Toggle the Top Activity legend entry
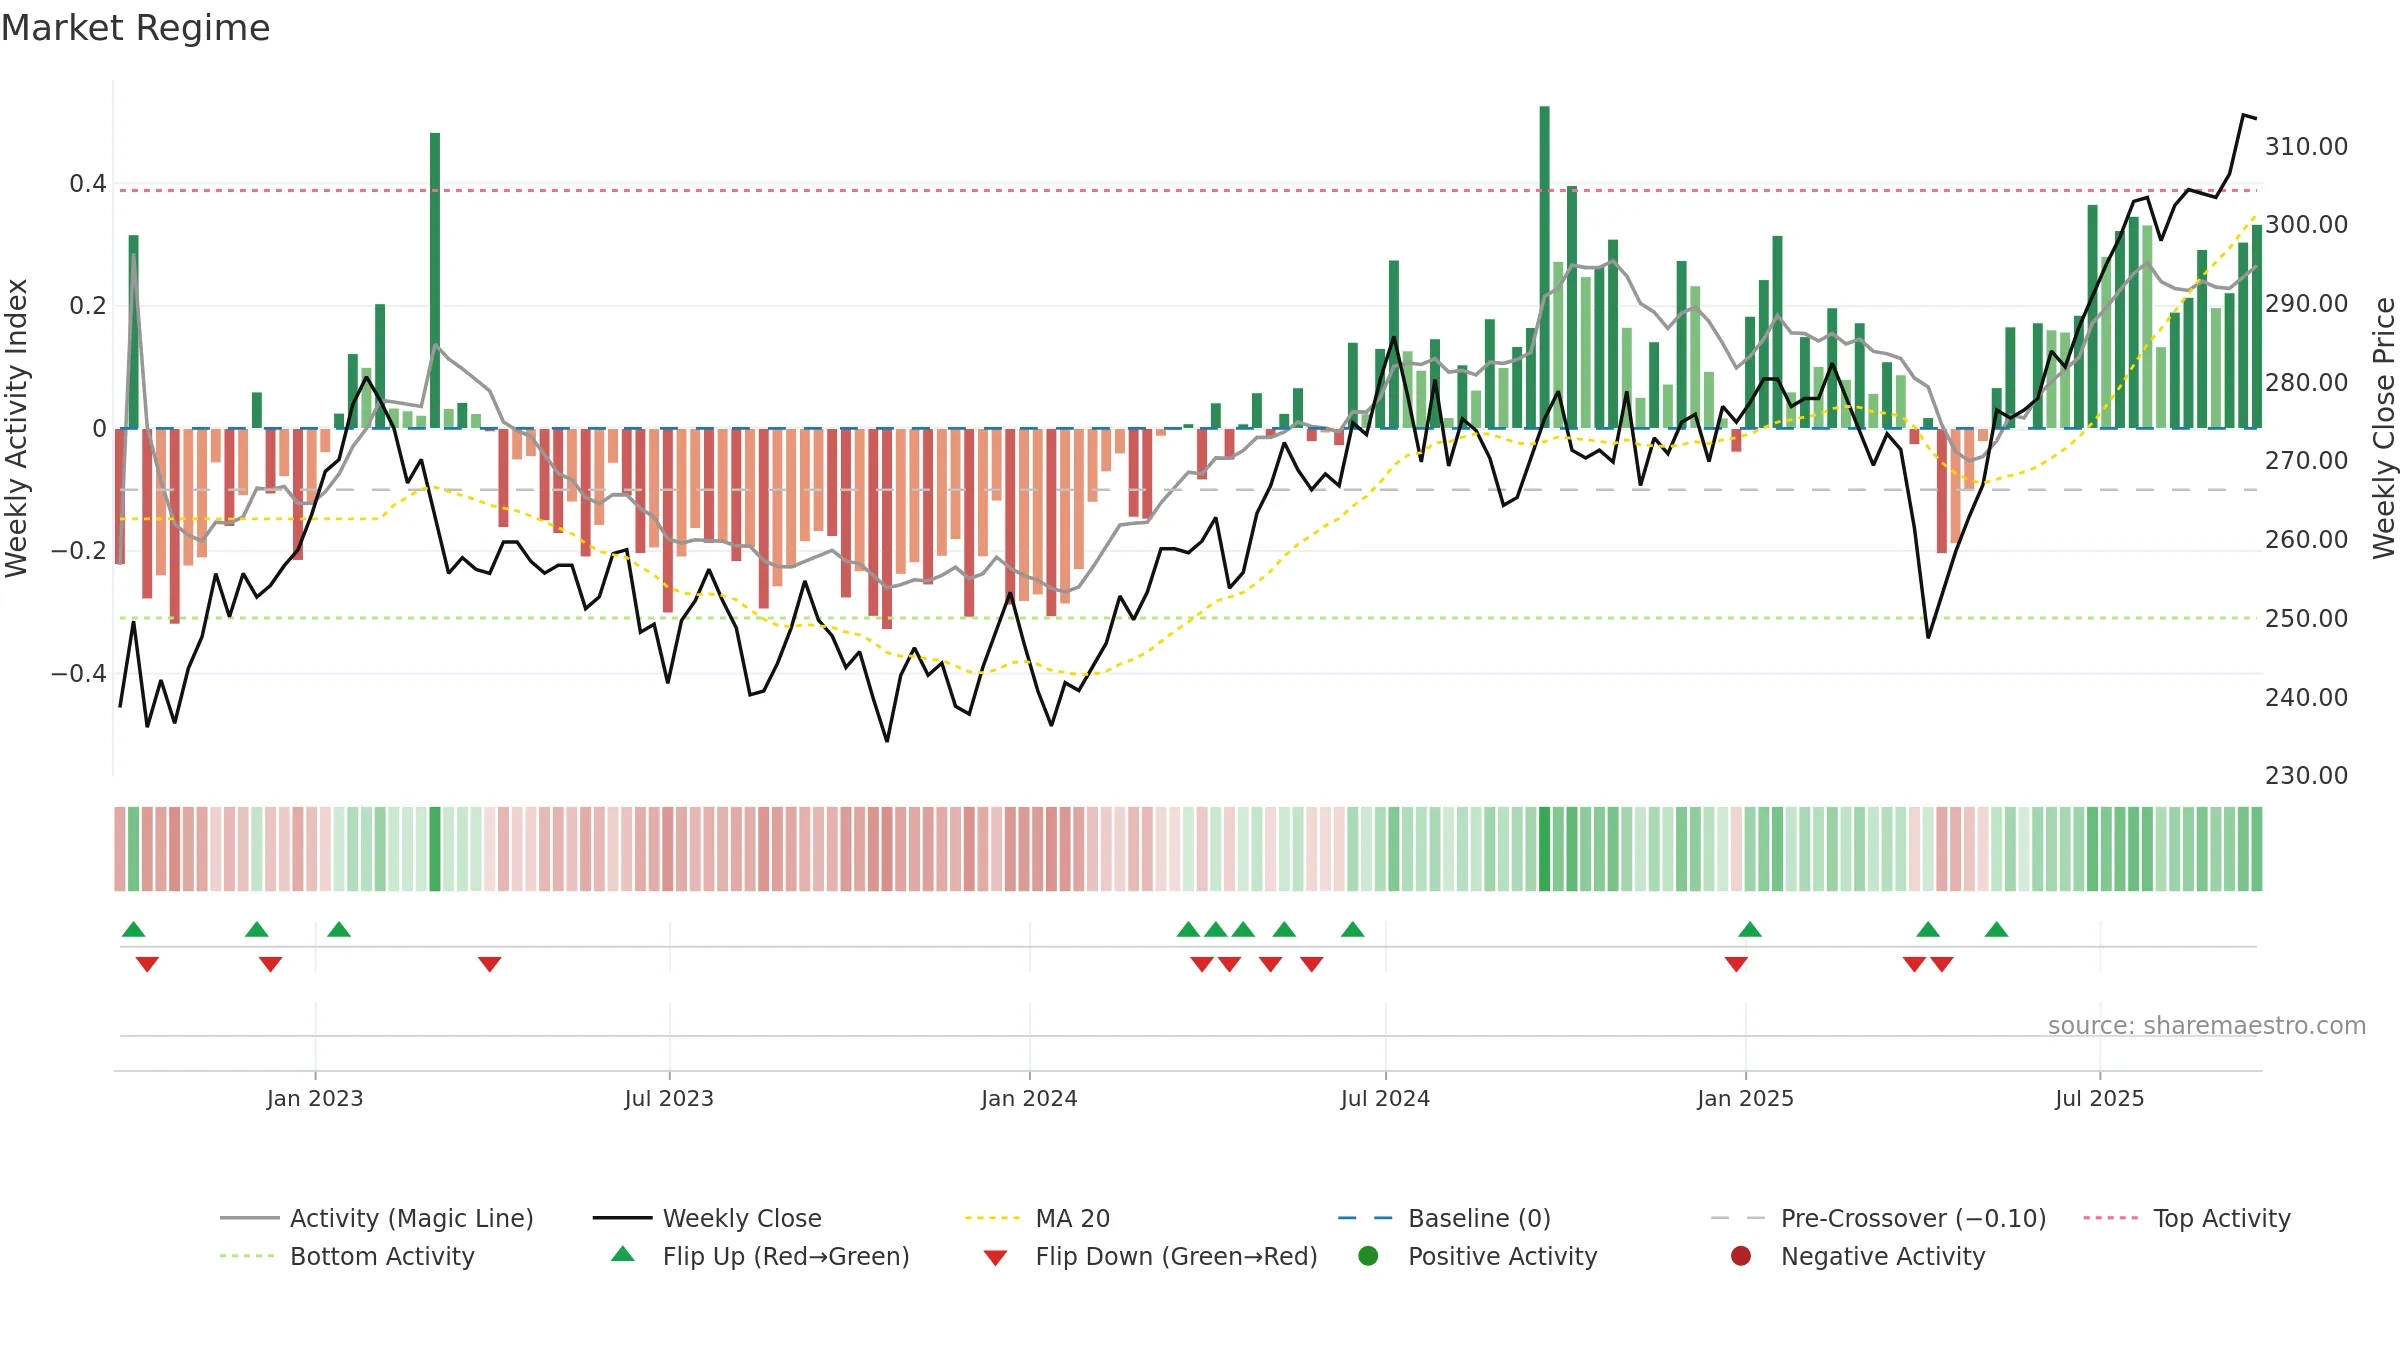The height and width of the screenshot is (1350, 2400). point(2187,1218)
